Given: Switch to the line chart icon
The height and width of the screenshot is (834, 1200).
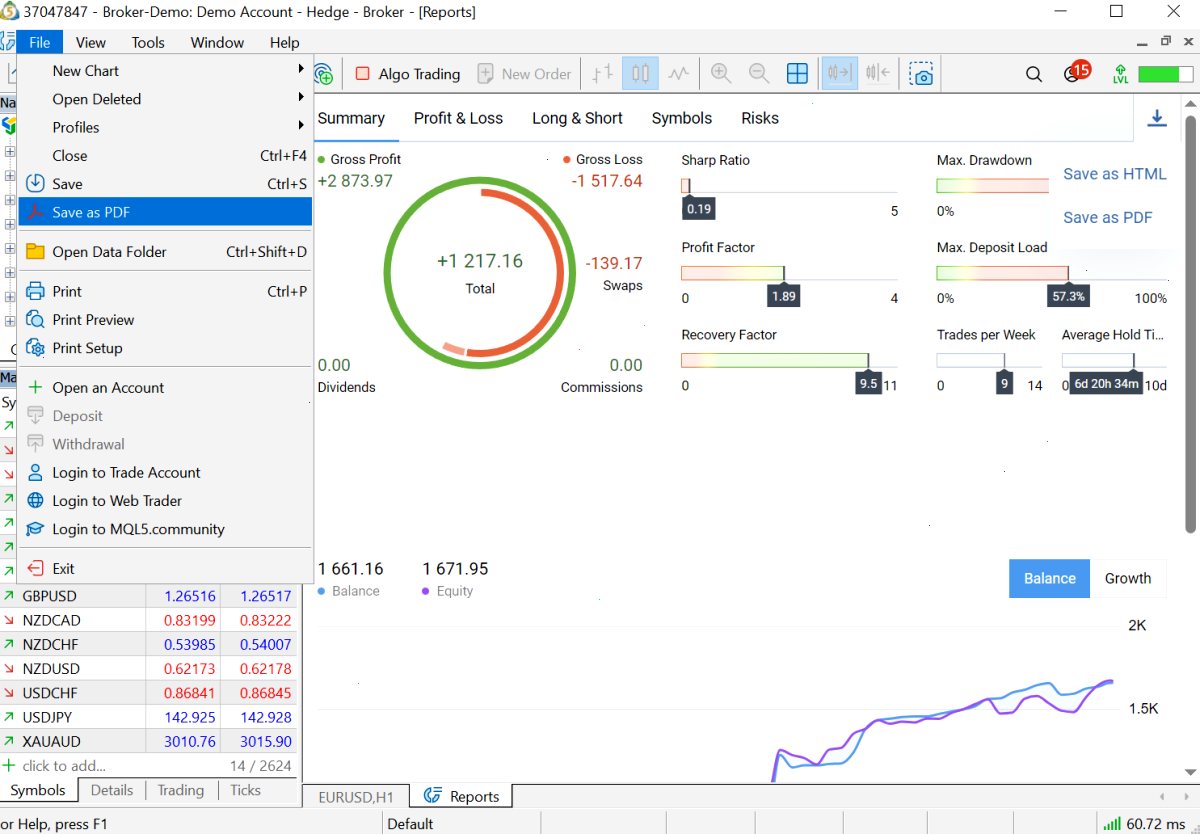Looking at the screenshot, I should (x=679, y=74).
